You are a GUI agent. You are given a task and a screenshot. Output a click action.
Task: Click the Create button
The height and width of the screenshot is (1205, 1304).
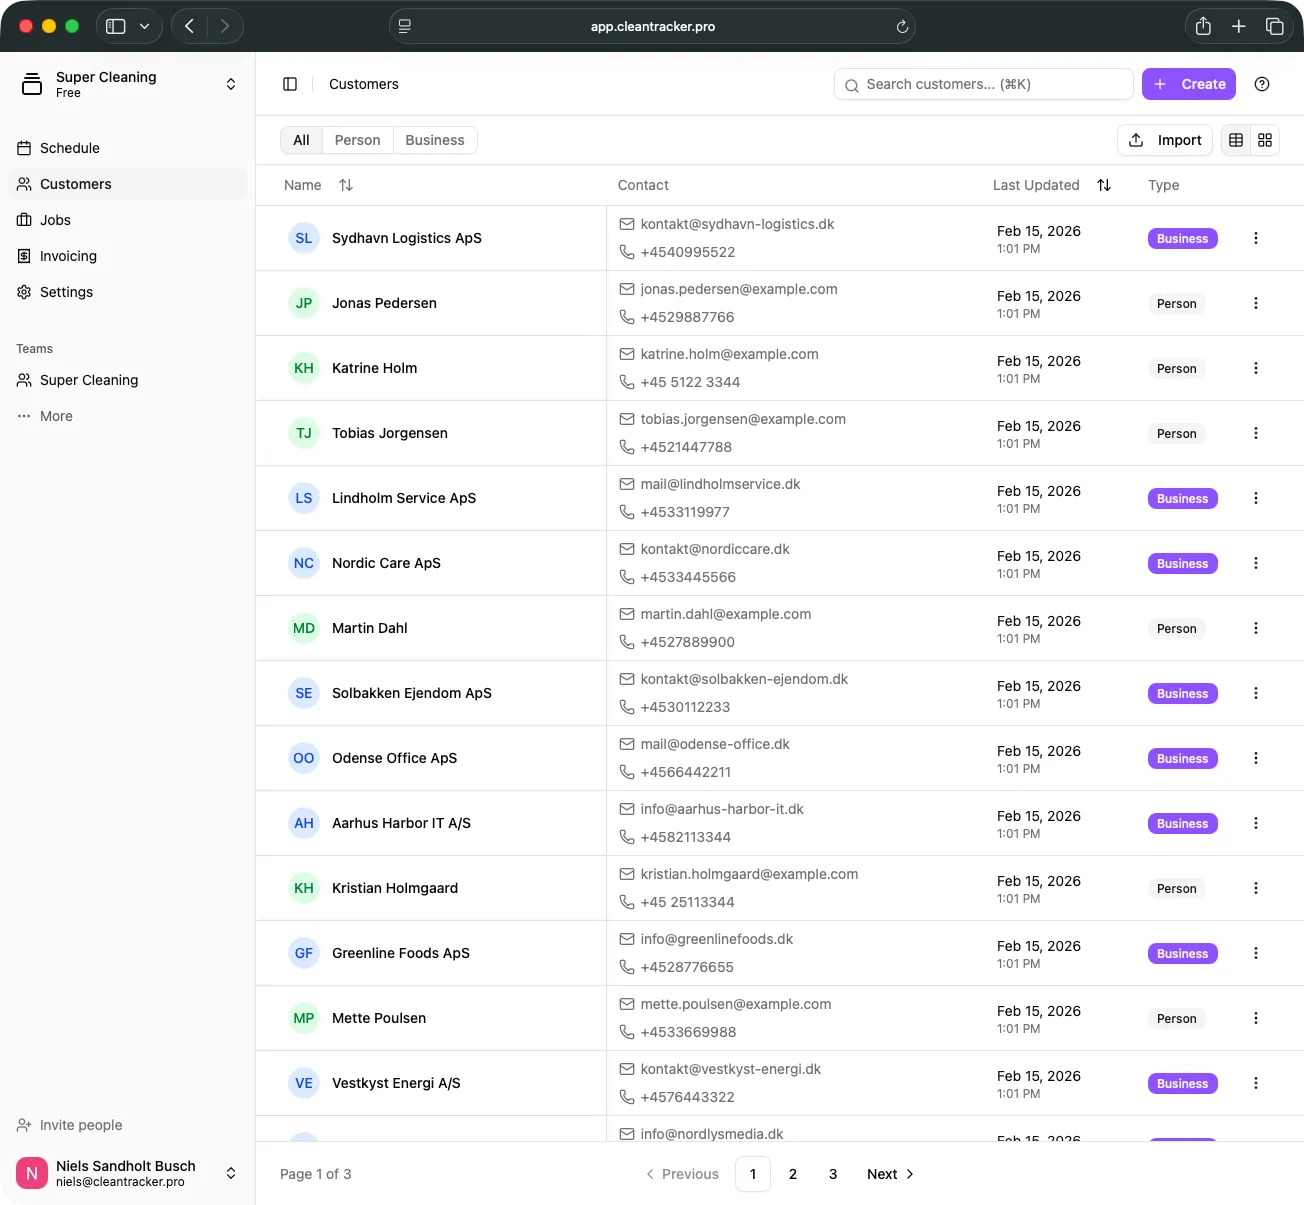pyautogui.click(x=1189, y=84)
